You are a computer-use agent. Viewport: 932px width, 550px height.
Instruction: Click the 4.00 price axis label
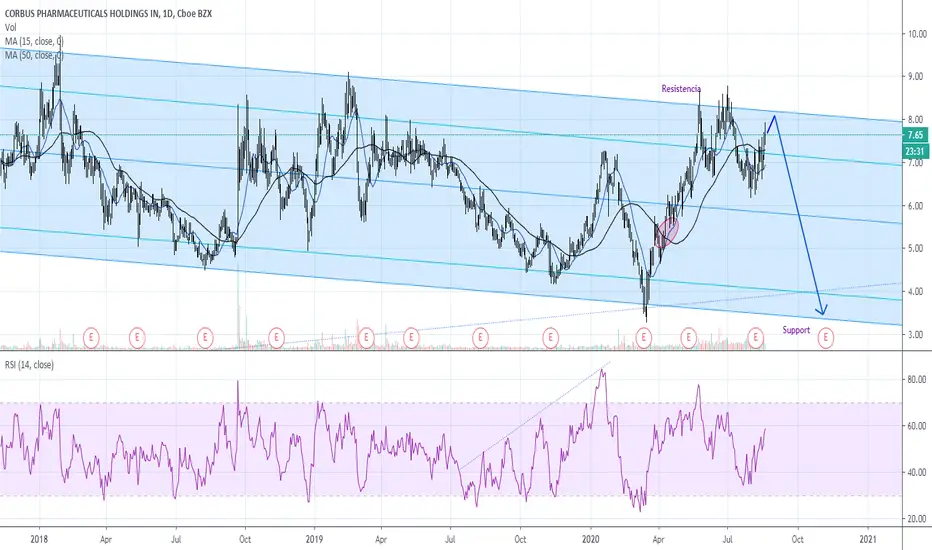(x=915, y=291)
